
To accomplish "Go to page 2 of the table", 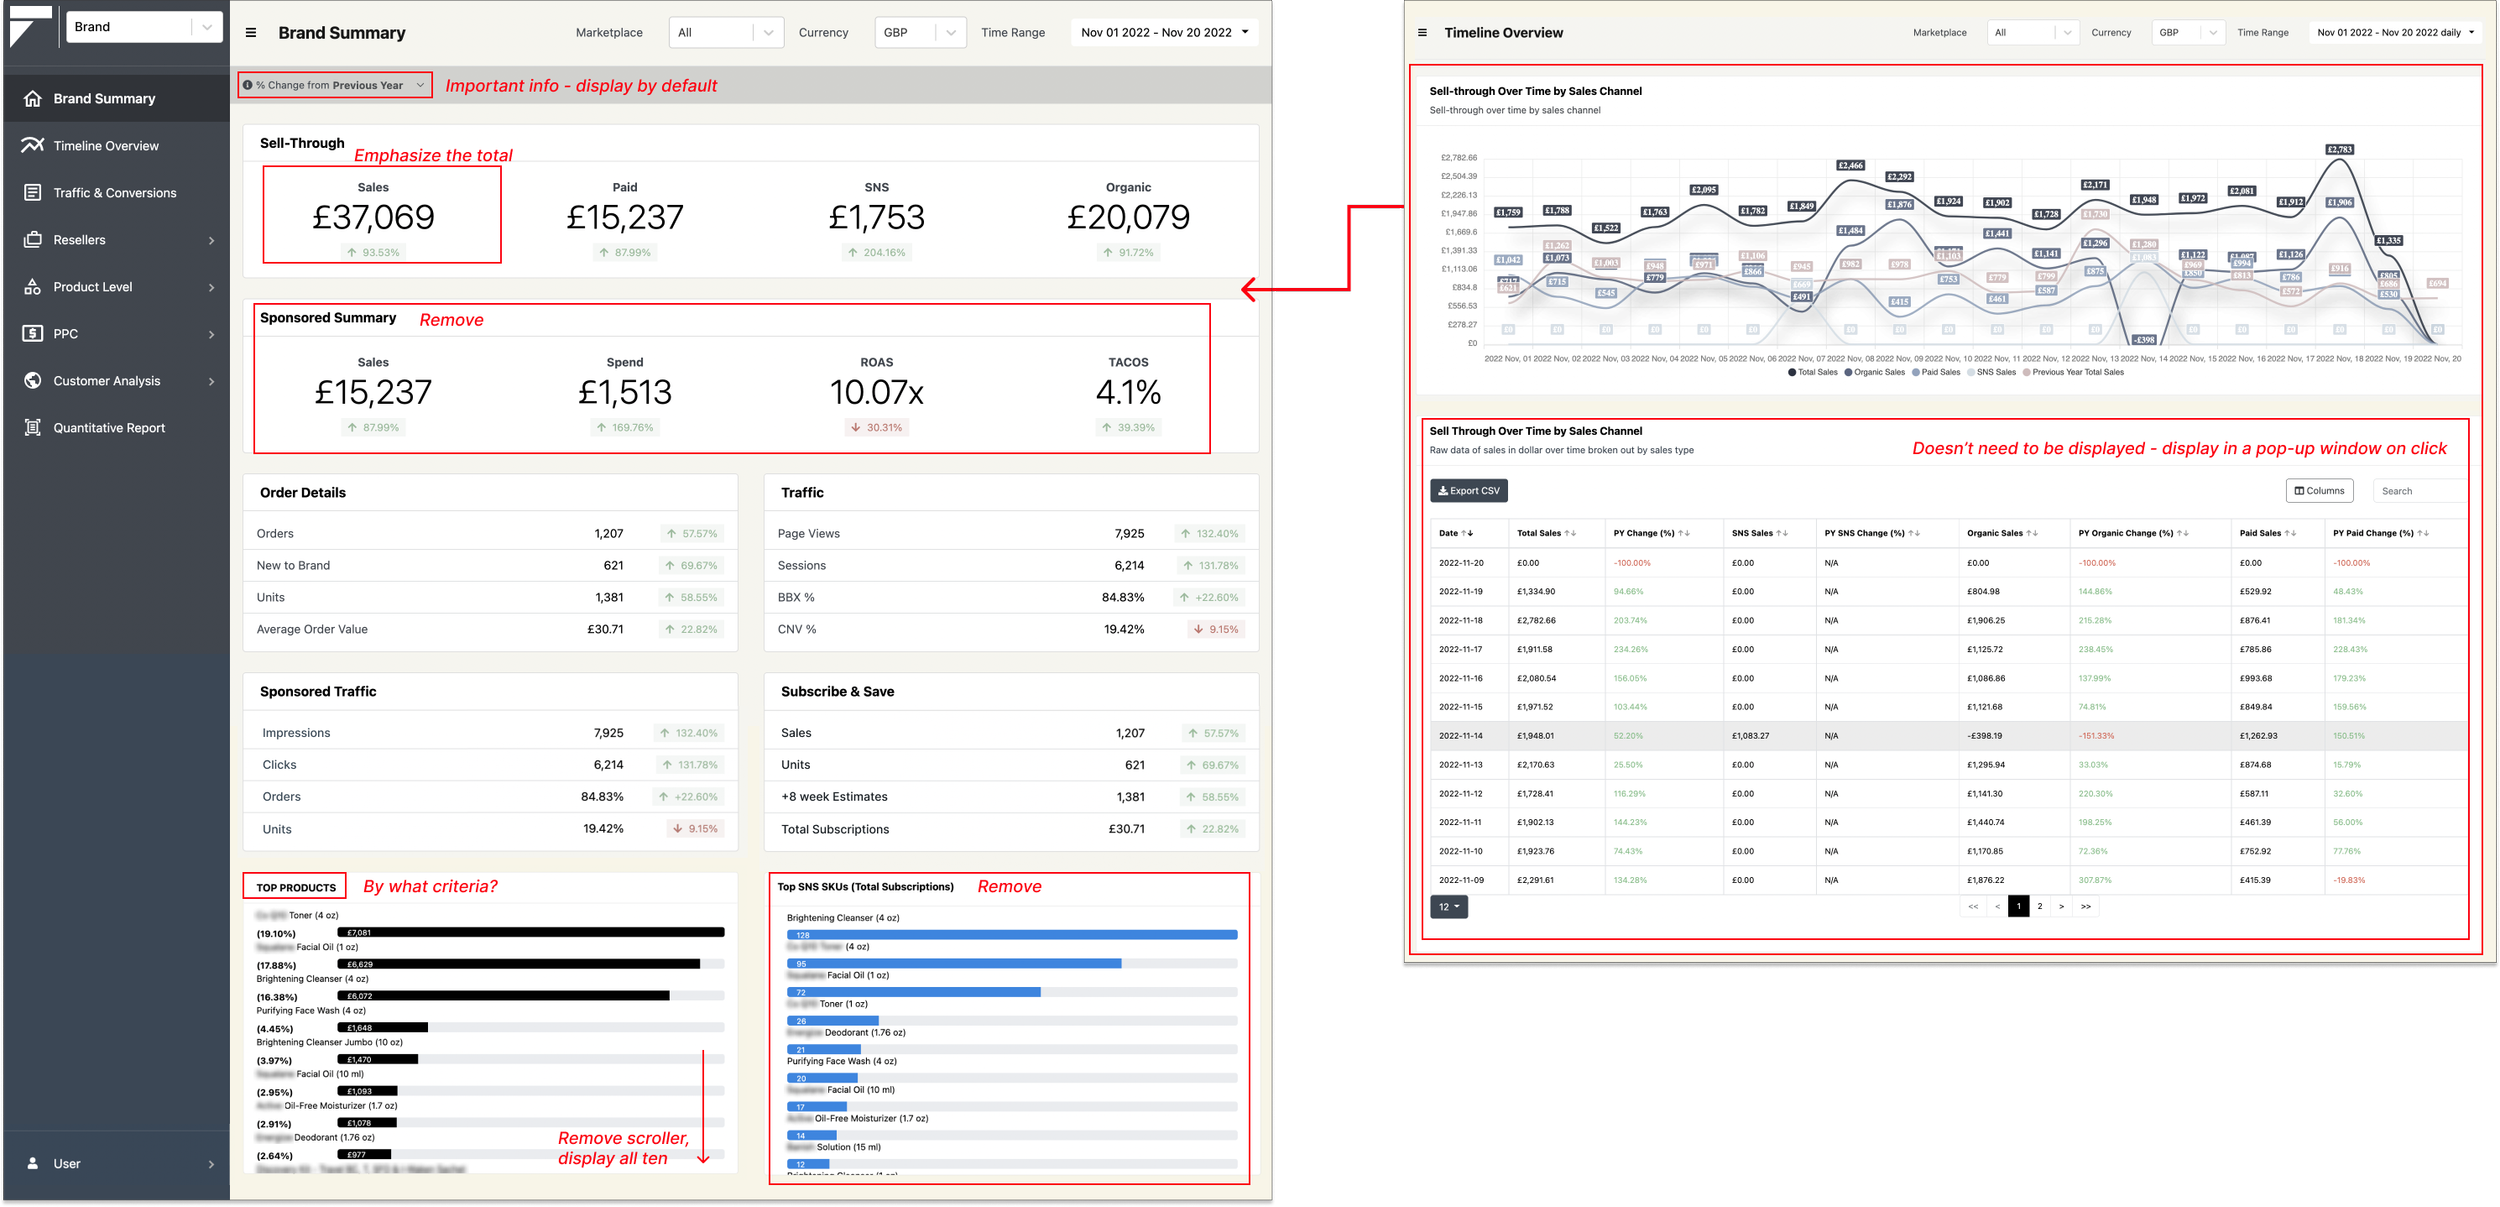I will [2040, 906].
